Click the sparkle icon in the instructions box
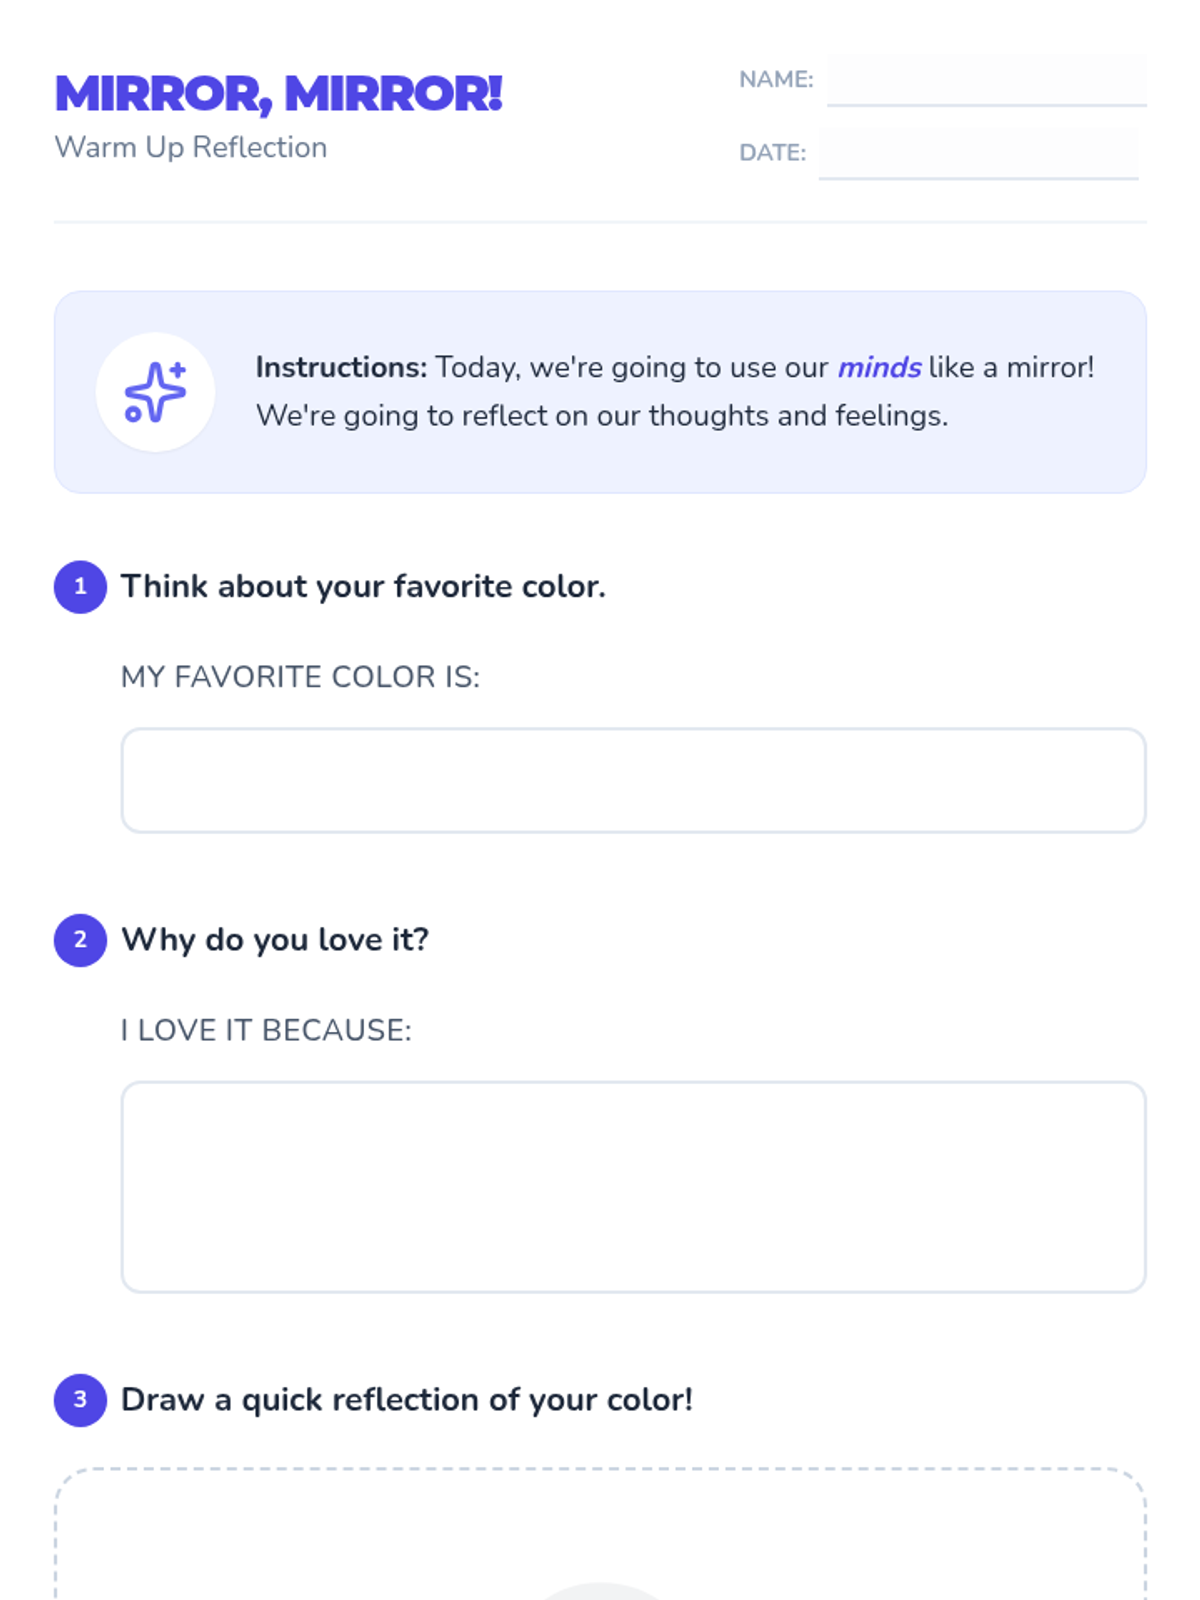Image resolution: width=1200 pixels, height=1600 pixels. click(155, 392)
